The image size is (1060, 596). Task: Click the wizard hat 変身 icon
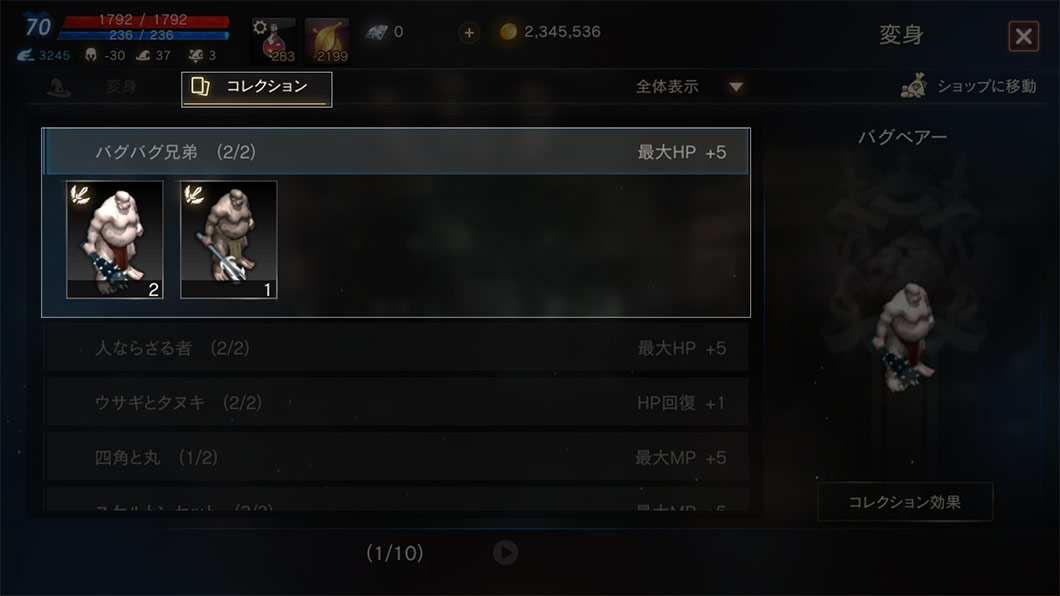tap(59, 86)
